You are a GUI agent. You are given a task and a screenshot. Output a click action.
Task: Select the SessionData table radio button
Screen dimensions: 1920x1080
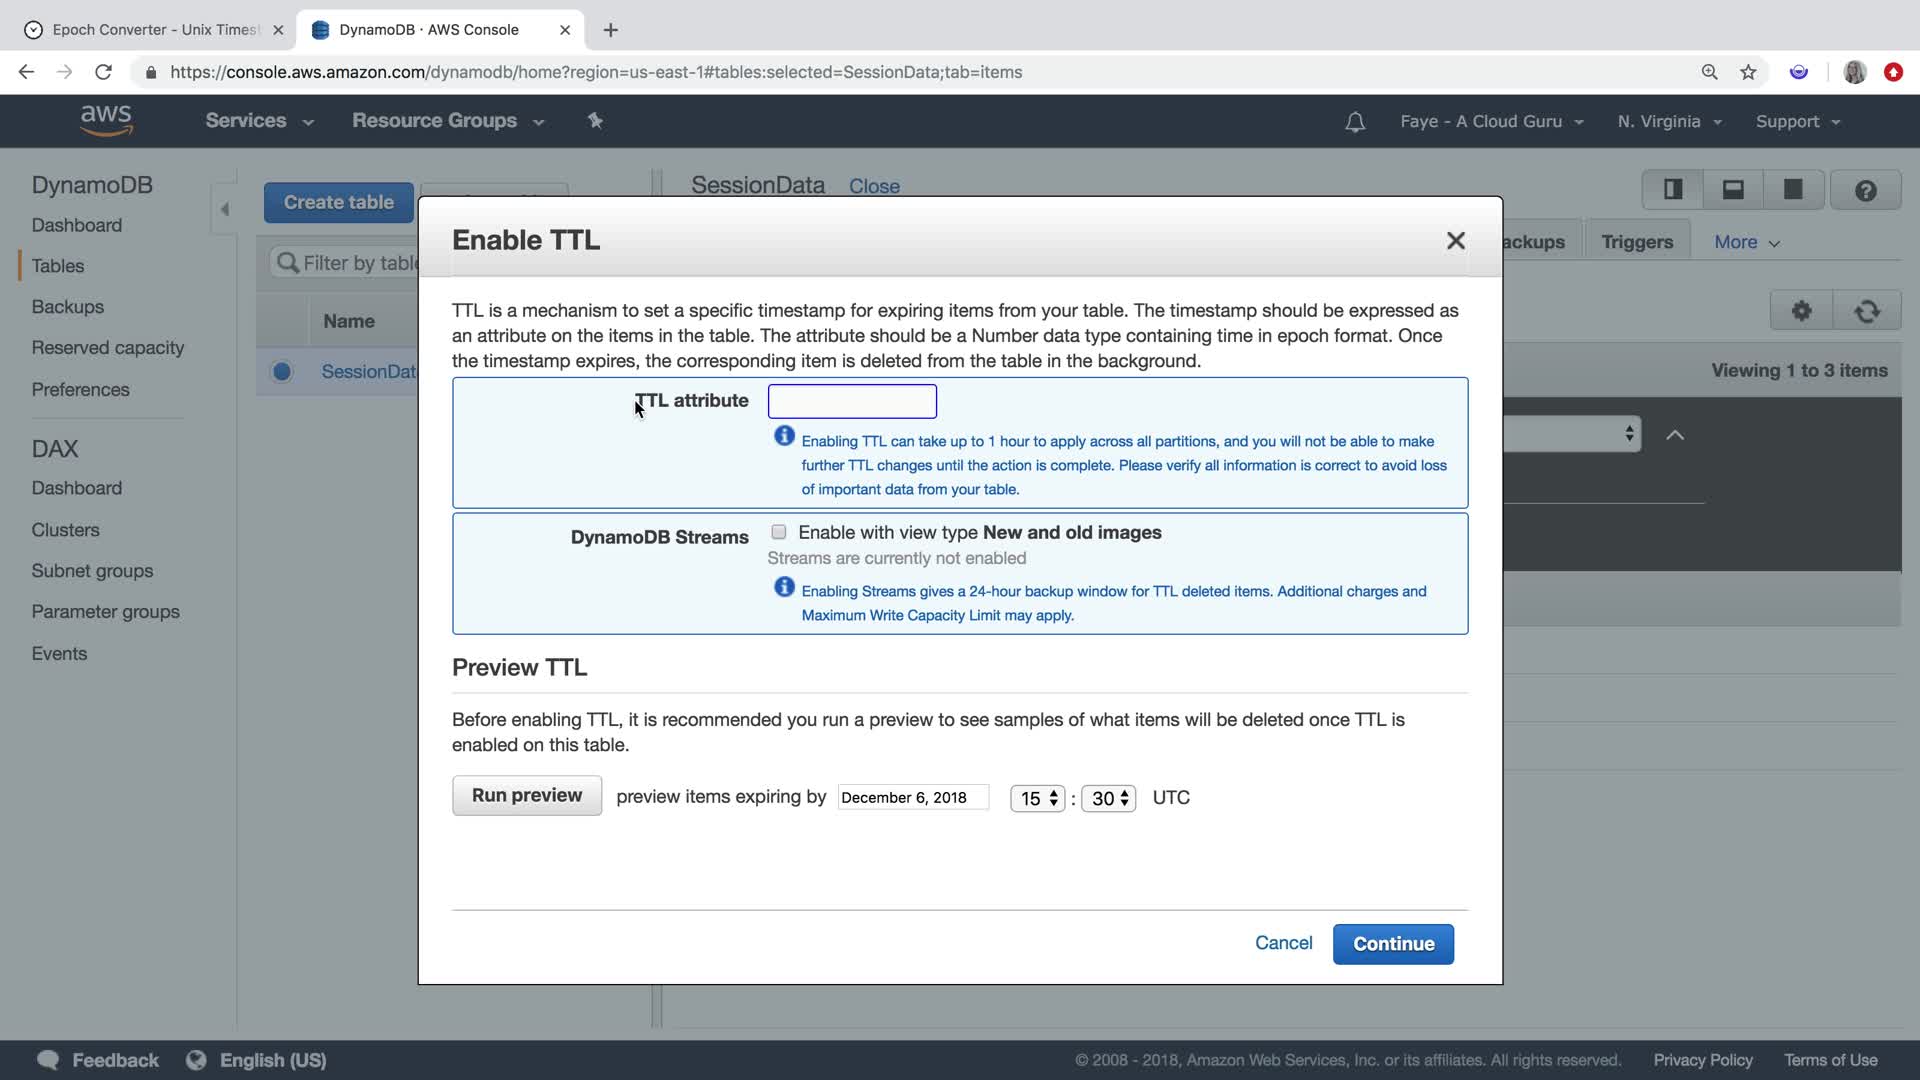pos(282,372)
